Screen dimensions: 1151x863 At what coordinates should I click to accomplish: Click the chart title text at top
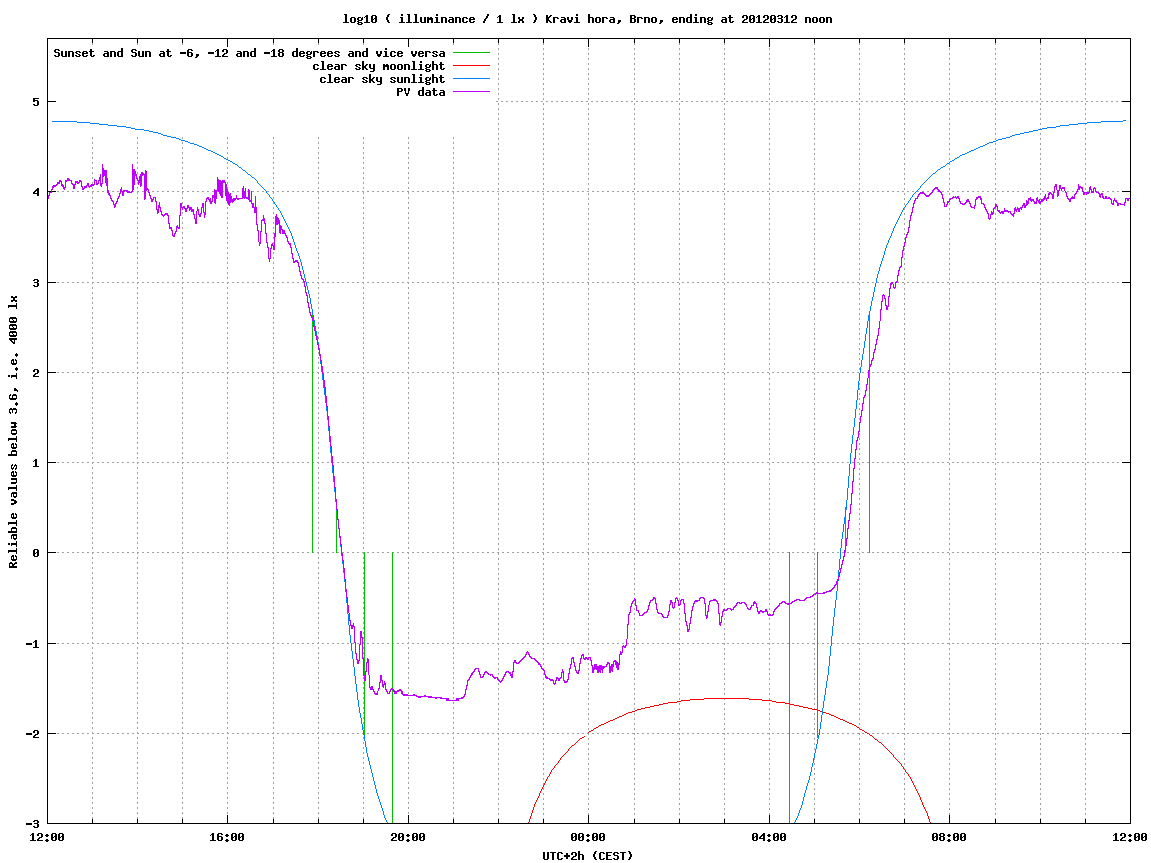587,19
